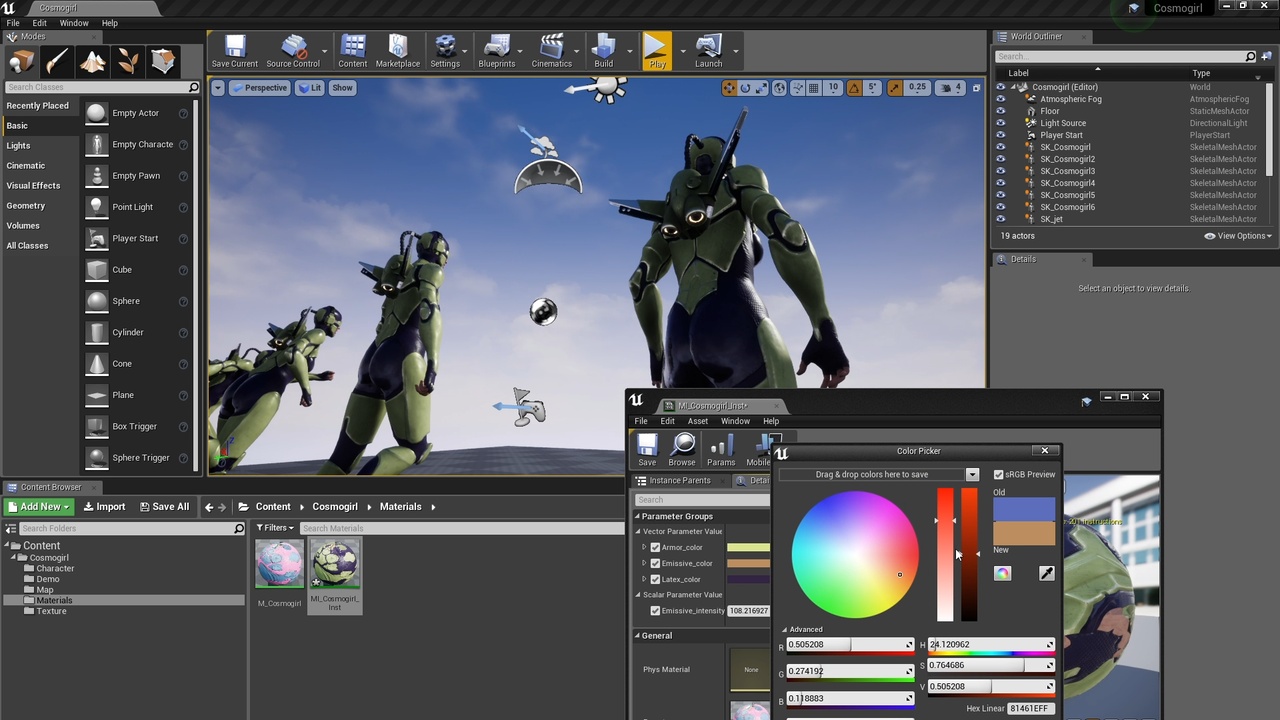Click the Save All button

164,507
